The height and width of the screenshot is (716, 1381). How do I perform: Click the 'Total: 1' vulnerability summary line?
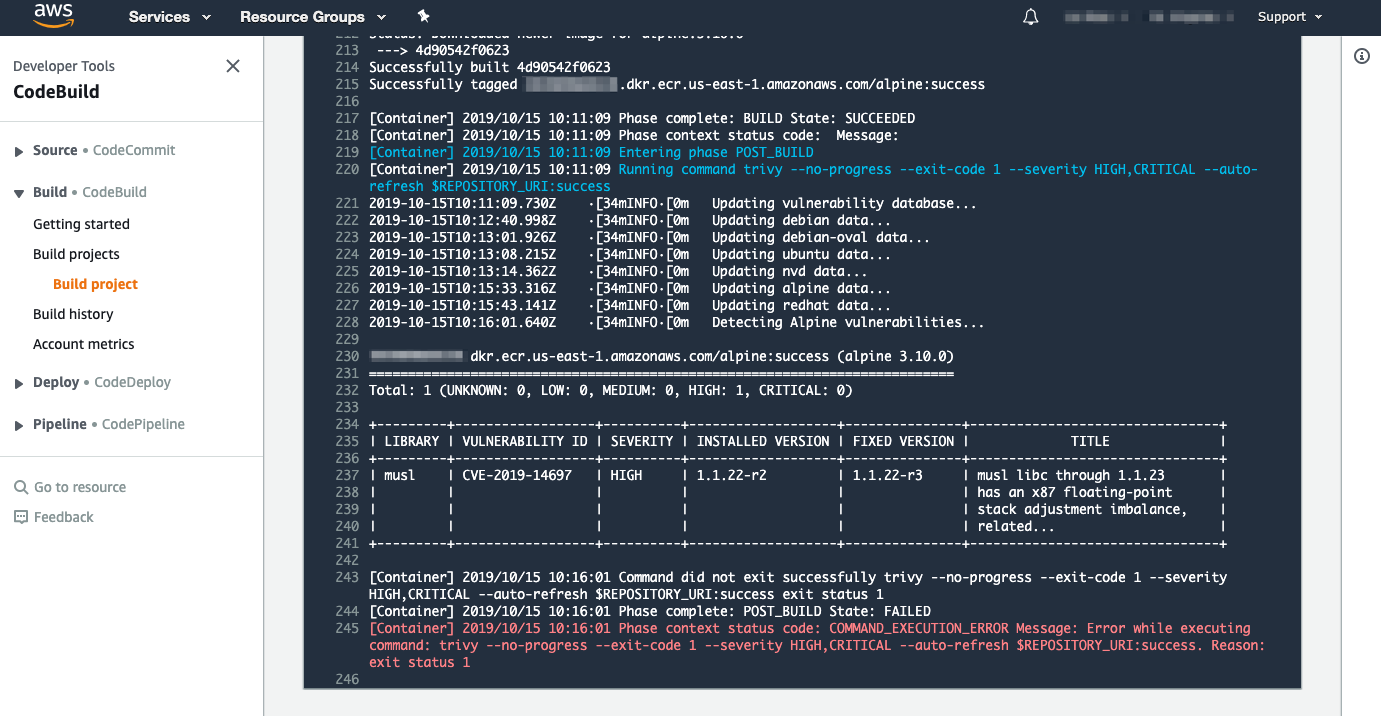click(611, 390)
